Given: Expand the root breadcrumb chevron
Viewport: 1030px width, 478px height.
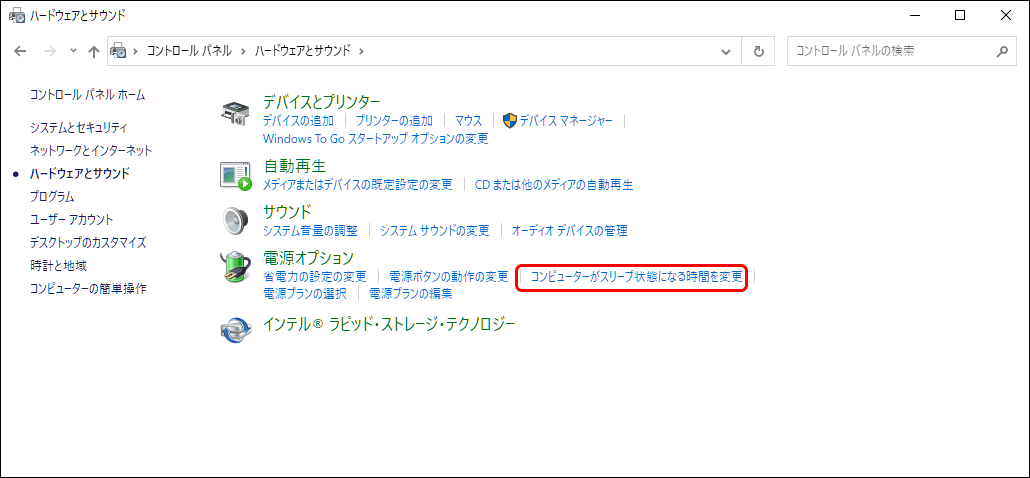Looking at the screenshot, I should click(136, 51).
